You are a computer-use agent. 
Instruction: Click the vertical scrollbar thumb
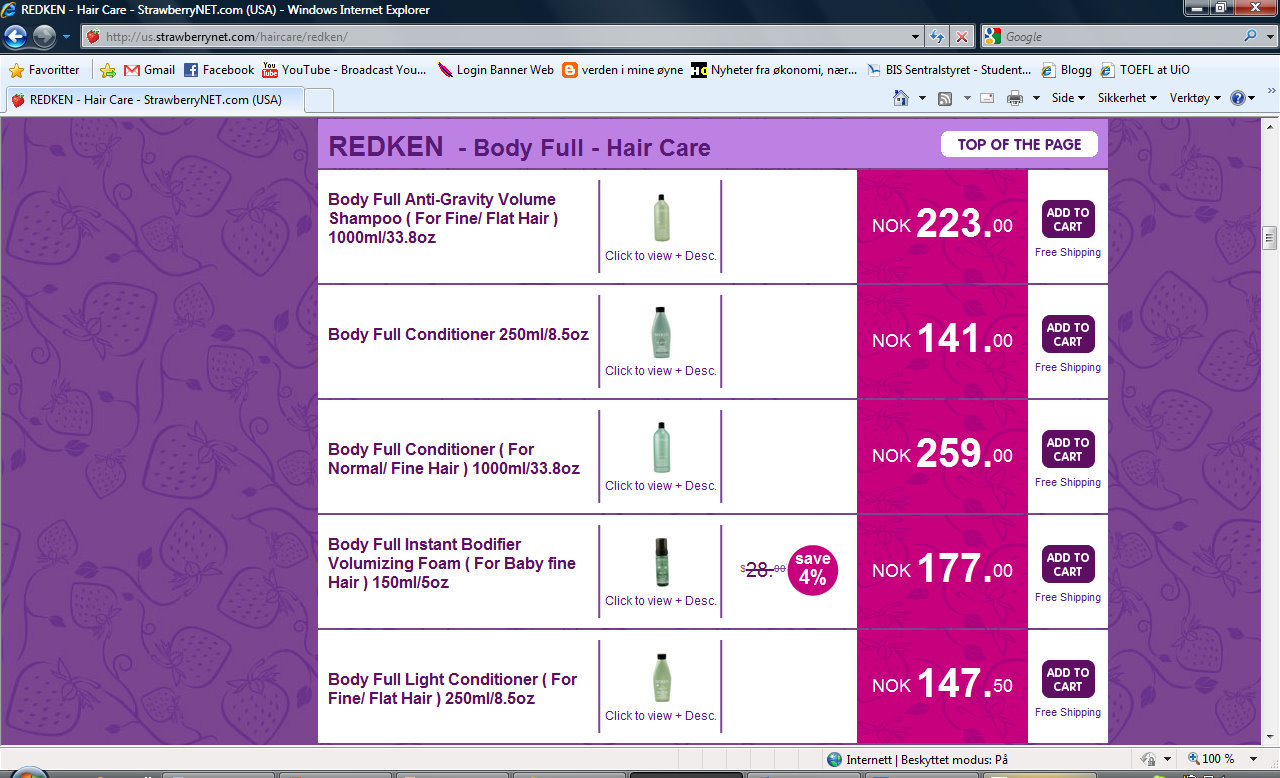click(1270, 237)
